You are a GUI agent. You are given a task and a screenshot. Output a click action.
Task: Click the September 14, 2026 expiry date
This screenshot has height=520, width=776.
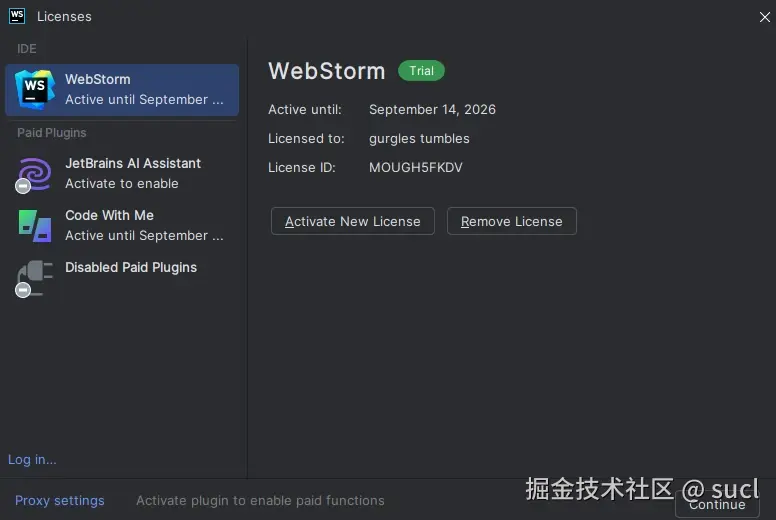tap(432, 109)
